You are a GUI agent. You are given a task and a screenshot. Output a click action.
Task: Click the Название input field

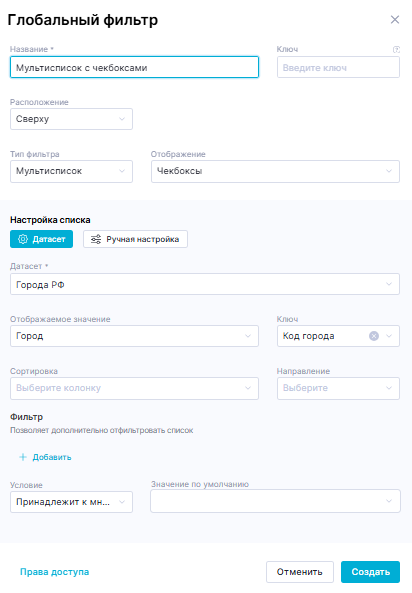point(134,67)
